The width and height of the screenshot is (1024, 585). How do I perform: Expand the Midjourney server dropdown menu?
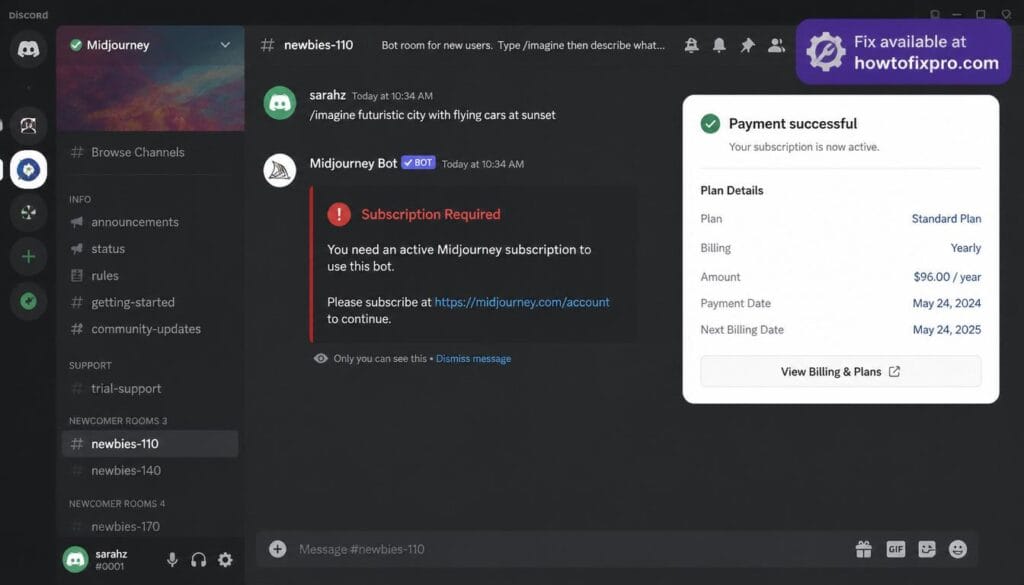point(225,45)
